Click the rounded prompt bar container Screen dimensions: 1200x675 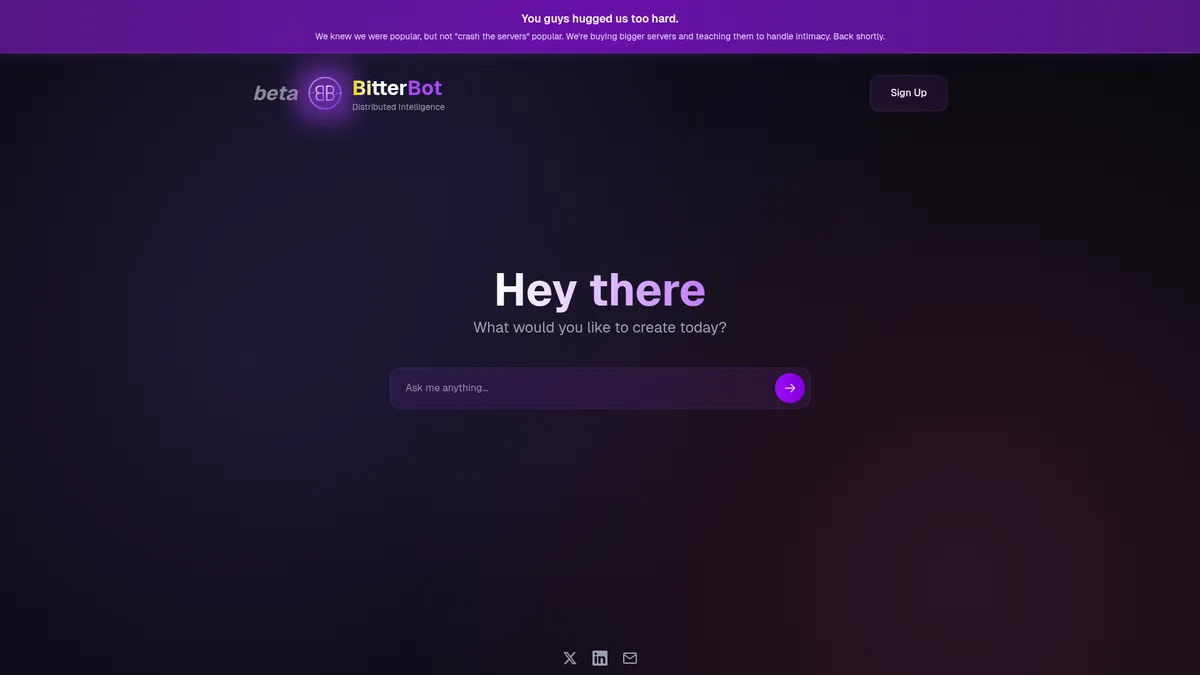point(600,387)
